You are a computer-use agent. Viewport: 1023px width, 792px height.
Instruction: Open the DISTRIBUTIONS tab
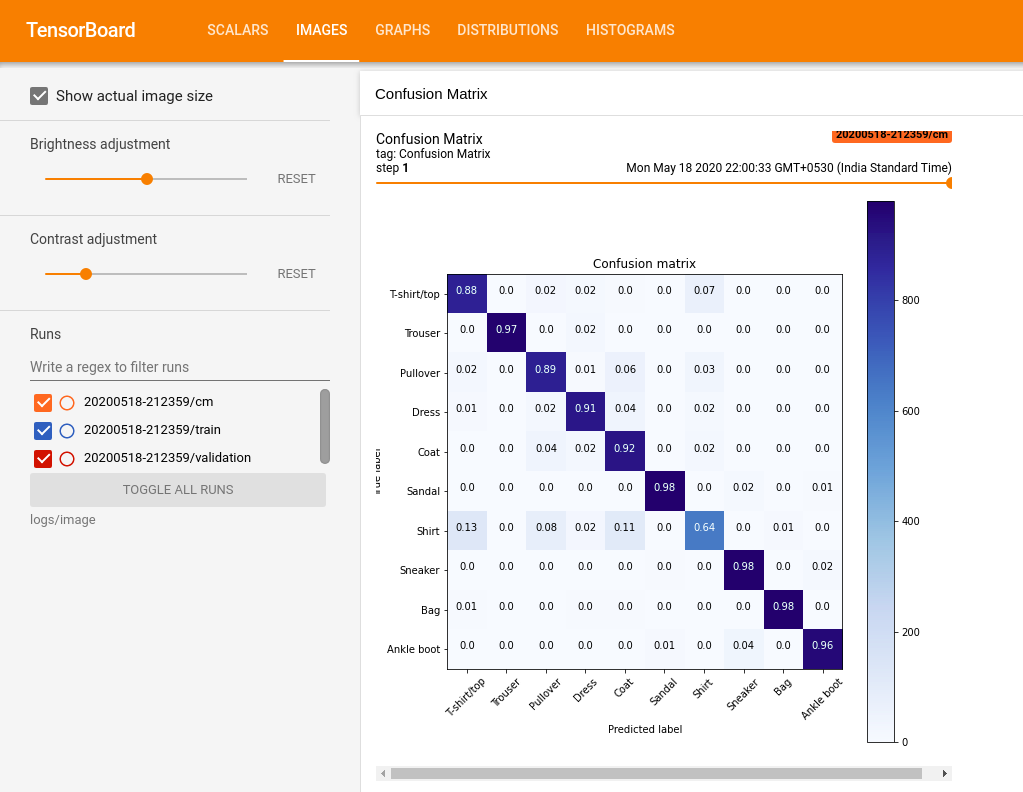508,30
